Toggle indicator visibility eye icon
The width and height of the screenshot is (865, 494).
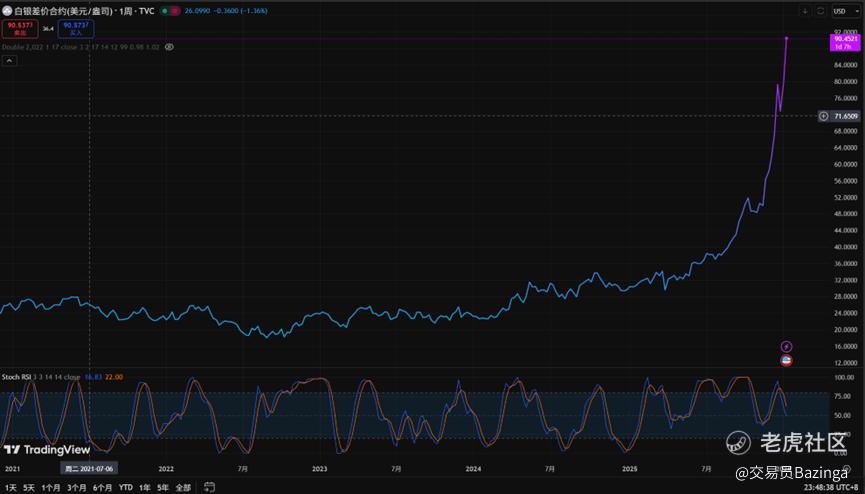pyautogui.click(x=169, y=47)
